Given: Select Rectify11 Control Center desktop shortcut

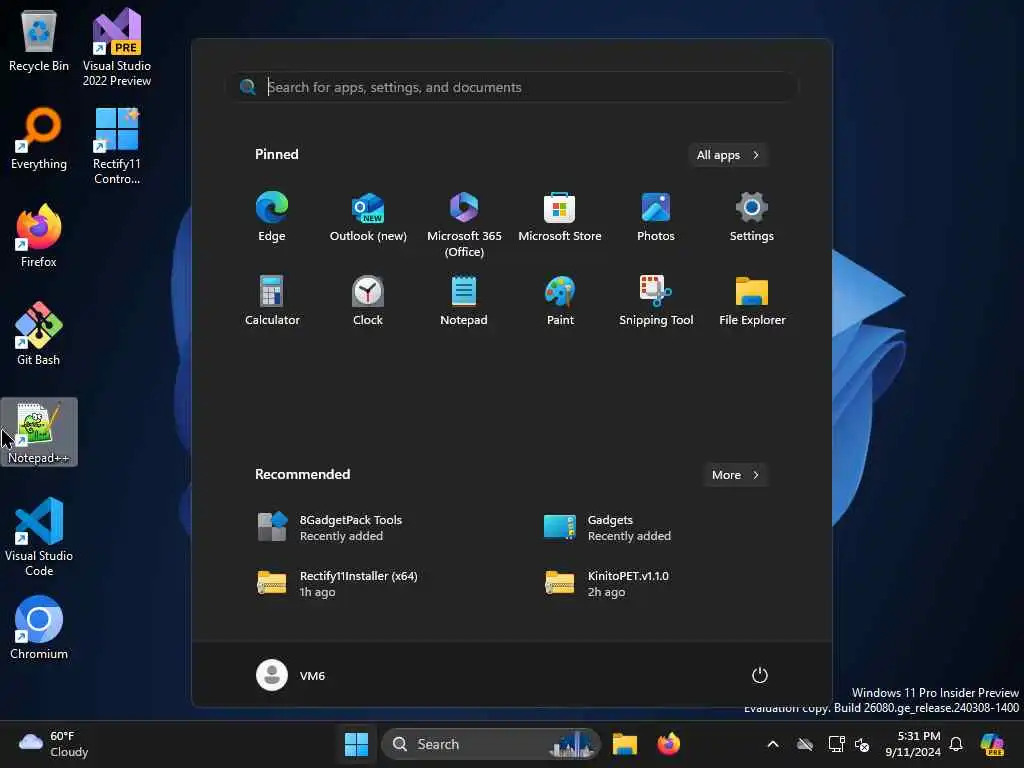Looking at the screenshot, I should point(117,146).
